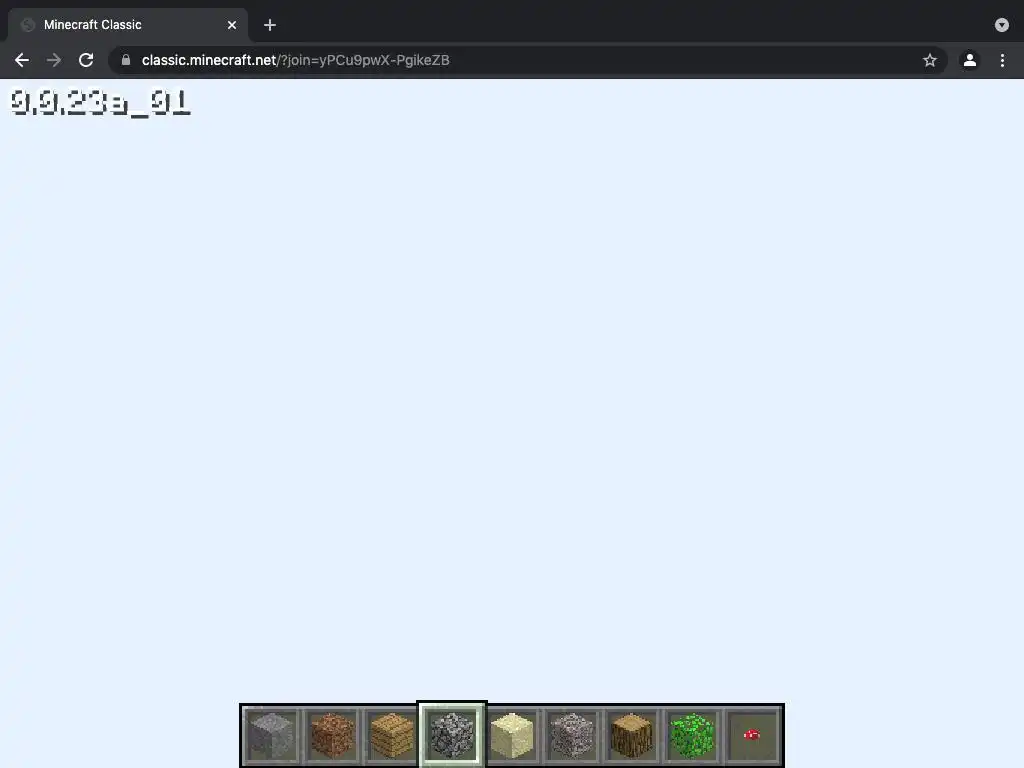This screenshot has width=1024, height=768.
Task: Select the wood log block in hotbar
Action: (632, 735)
